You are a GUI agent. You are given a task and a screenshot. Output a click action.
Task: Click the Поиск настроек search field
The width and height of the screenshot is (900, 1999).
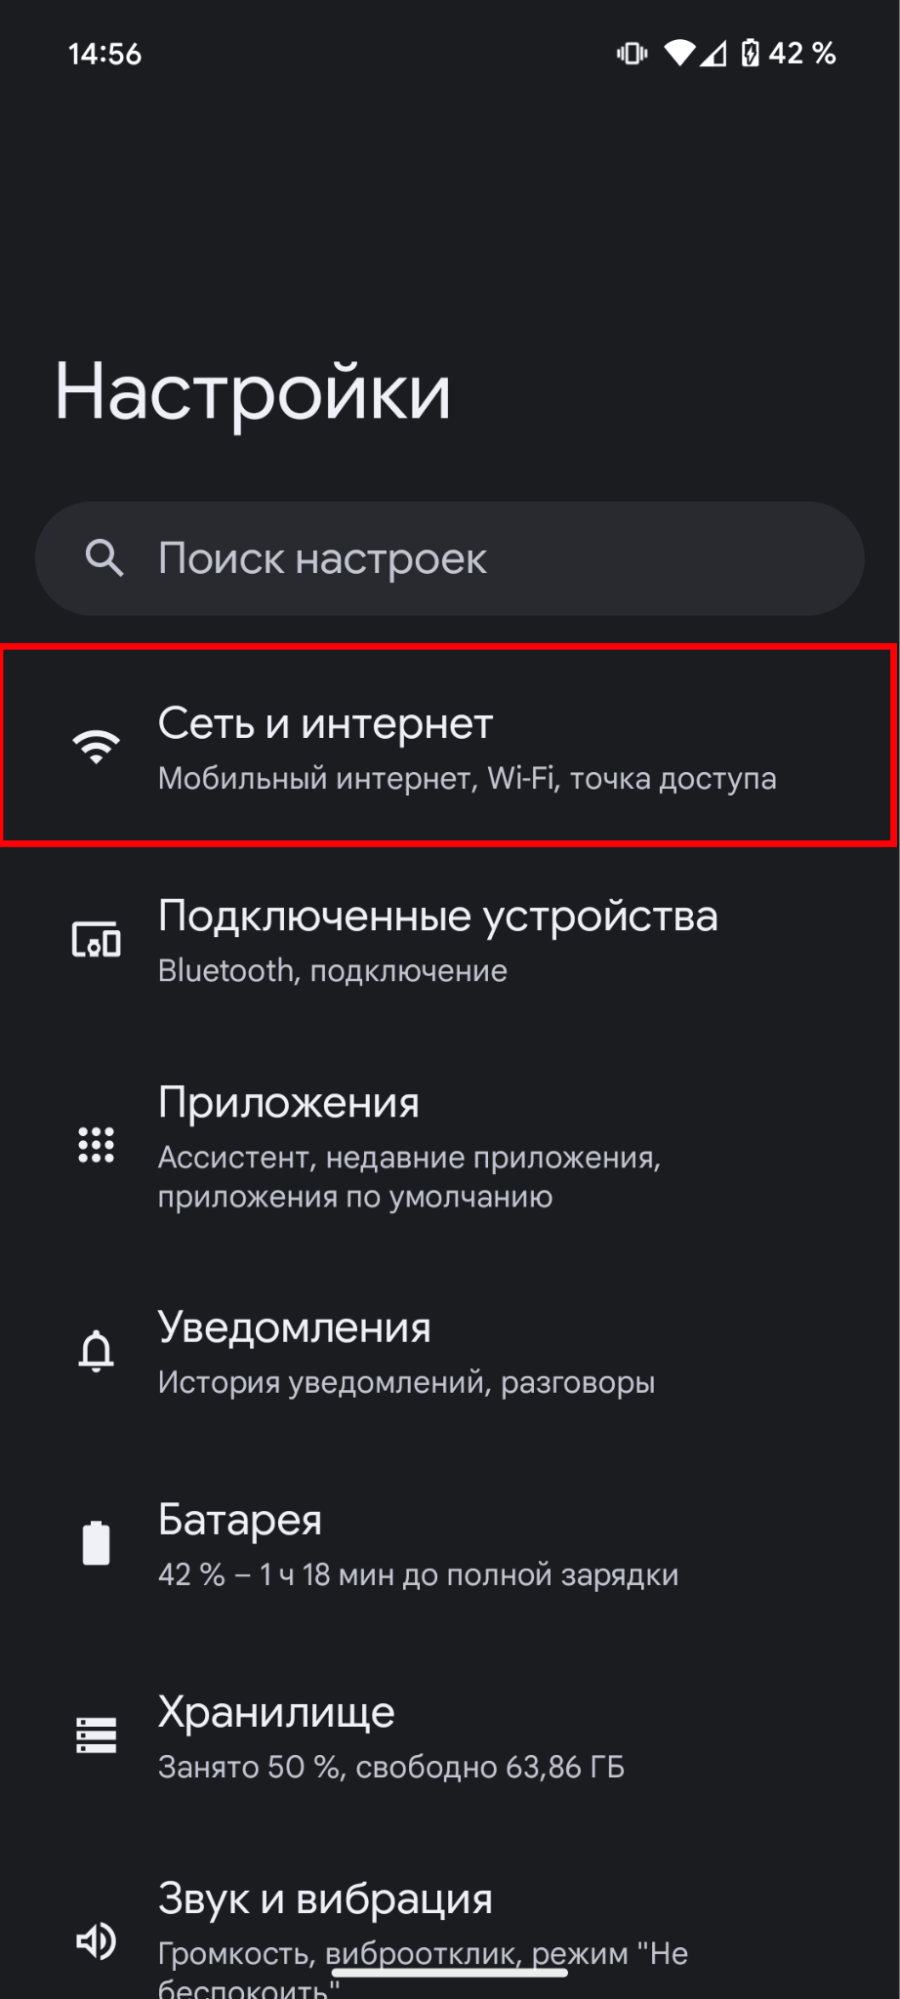coord(450,558)
